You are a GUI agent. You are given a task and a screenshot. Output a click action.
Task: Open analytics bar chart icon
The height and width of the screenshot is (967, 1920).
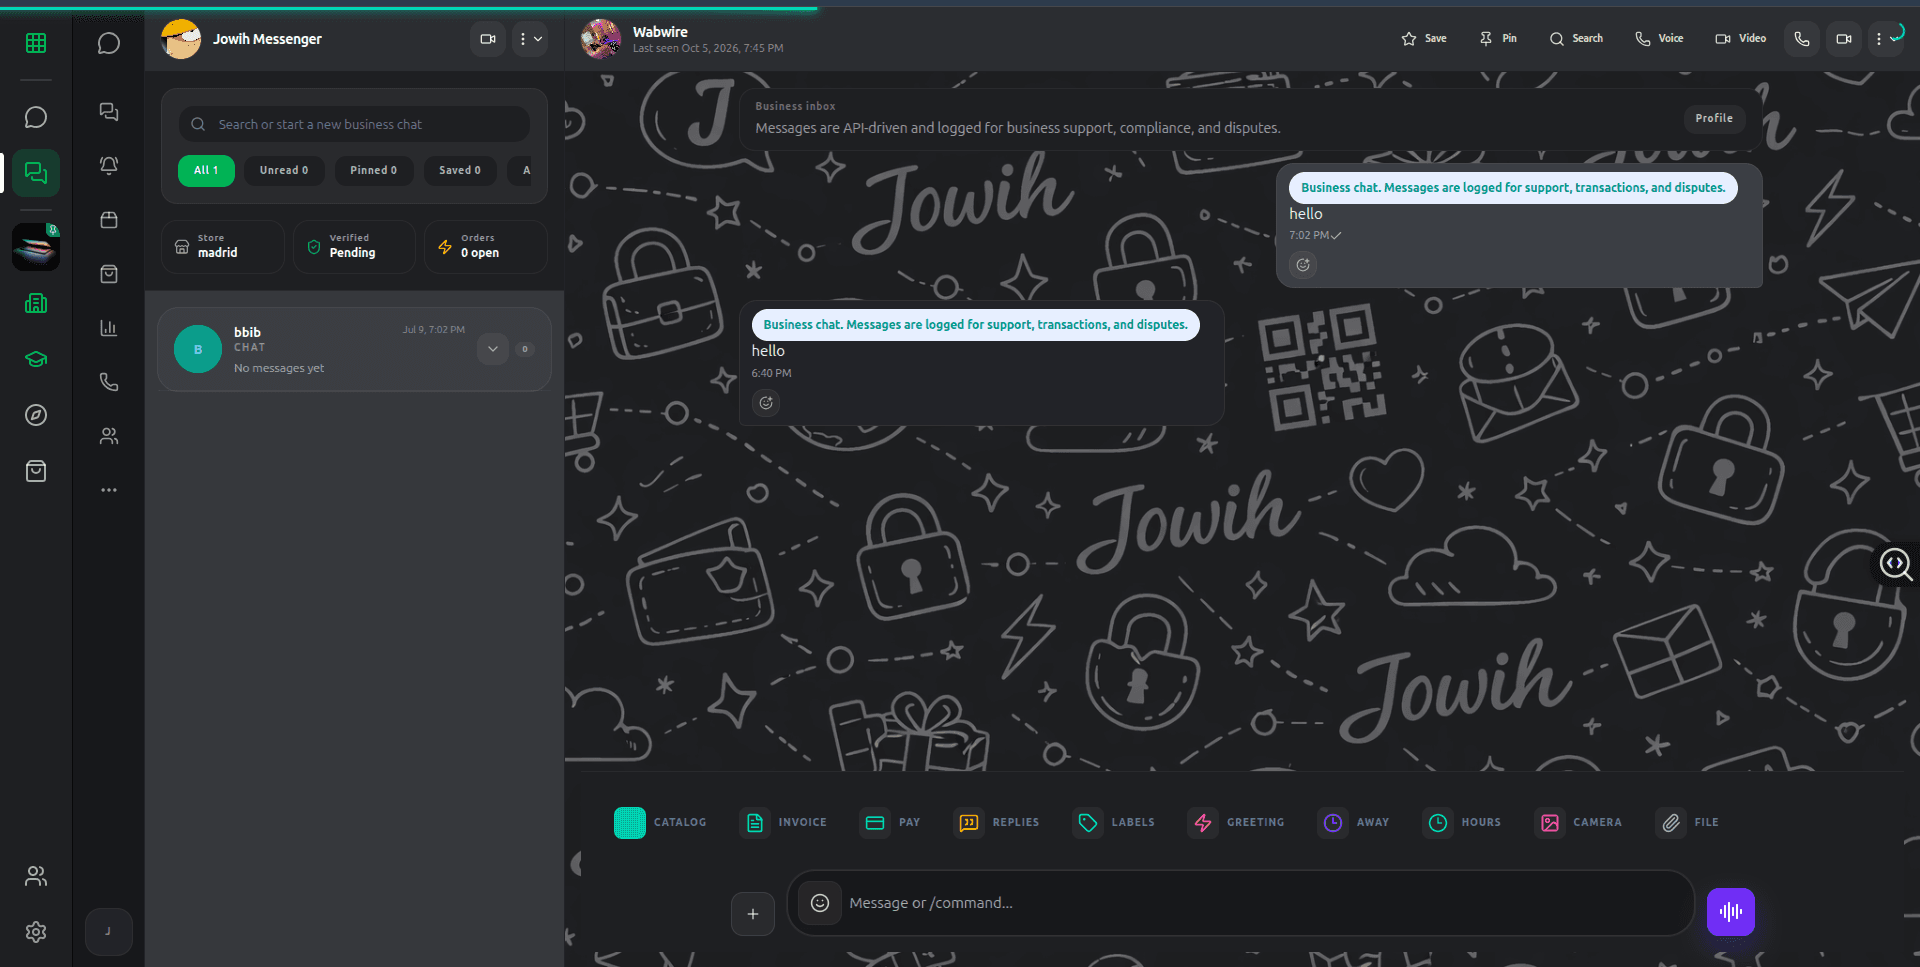(x=109, y=328)
